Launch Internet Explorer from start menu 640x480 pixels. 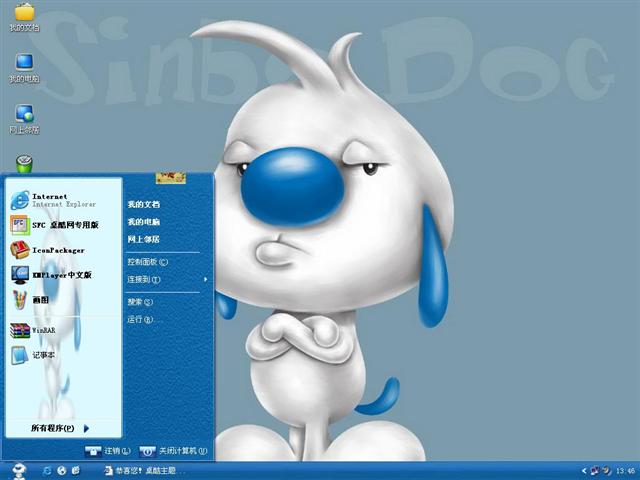20,200
